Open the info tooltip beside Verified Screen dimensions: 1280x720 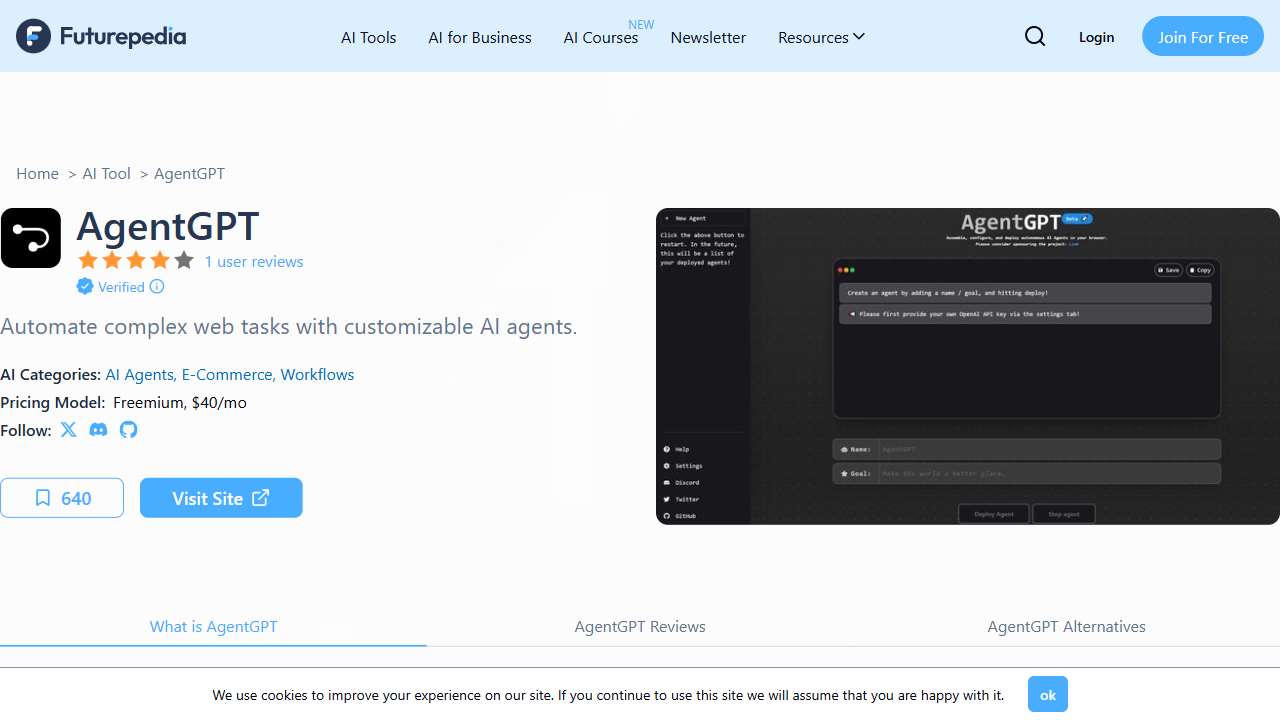[x=158, y=287]
